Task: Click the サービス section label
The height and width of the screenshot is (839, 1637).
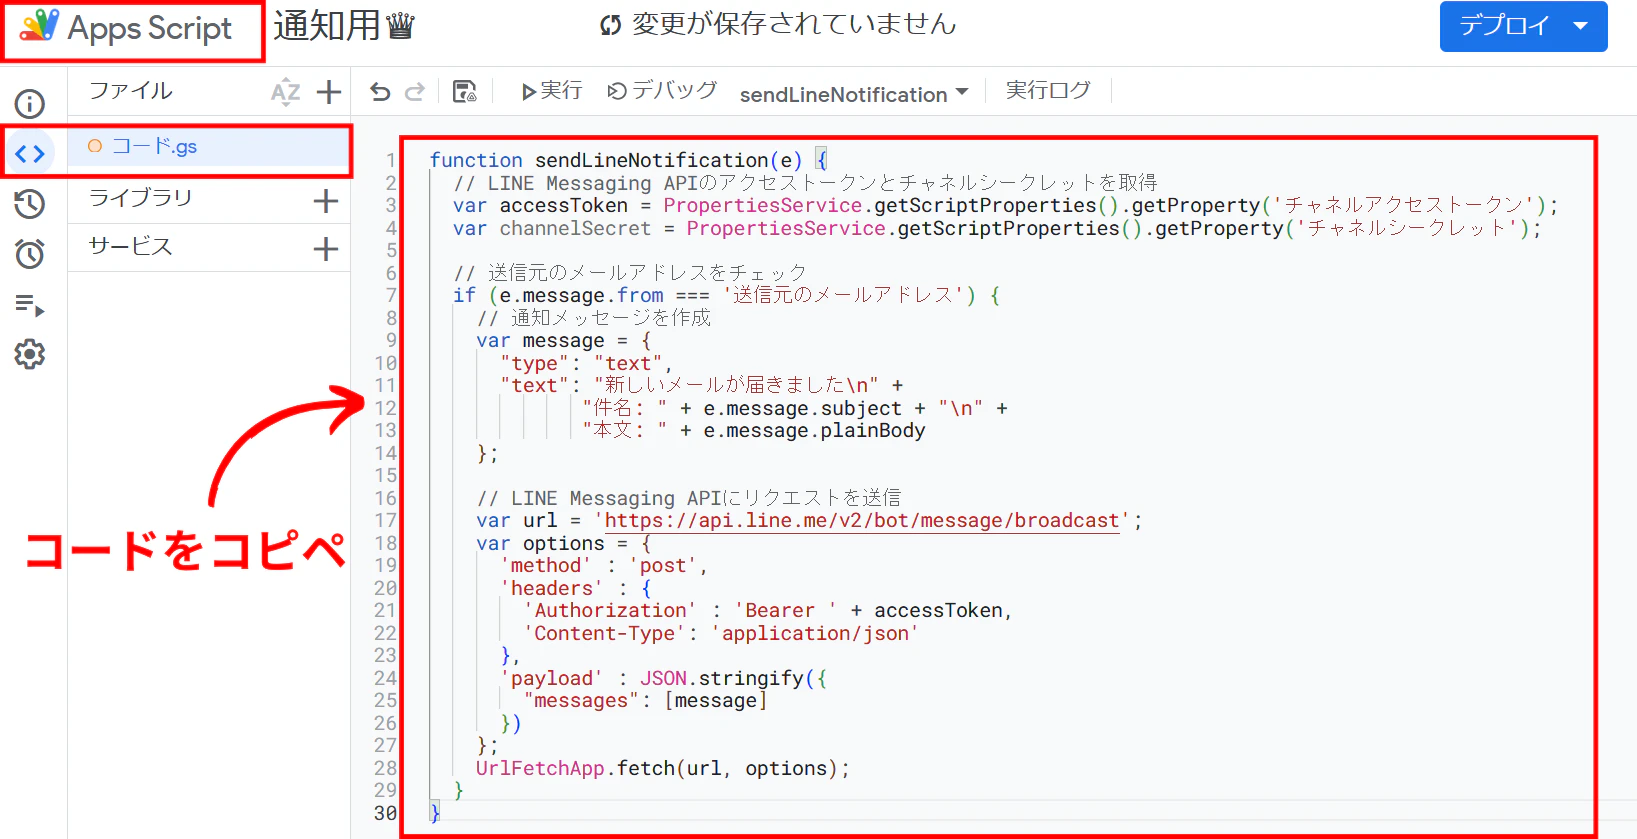Action: click(x=130, y=246)
